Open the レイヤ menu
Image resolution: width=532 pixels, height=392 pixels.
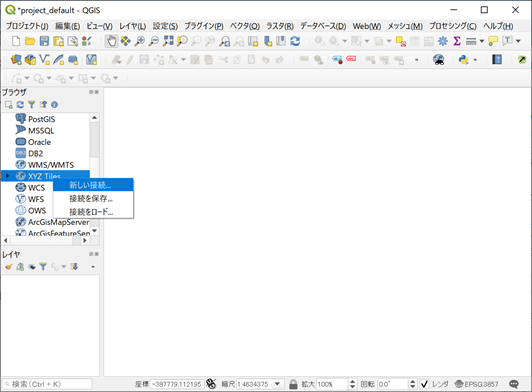[x=132, y=26]
